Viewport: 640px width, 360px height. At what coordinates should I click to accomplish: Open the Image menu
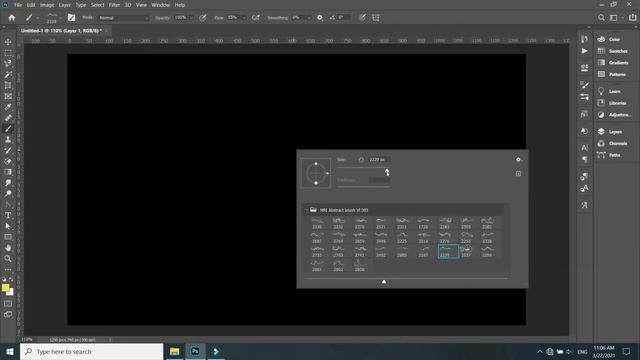tap(47, 5)
